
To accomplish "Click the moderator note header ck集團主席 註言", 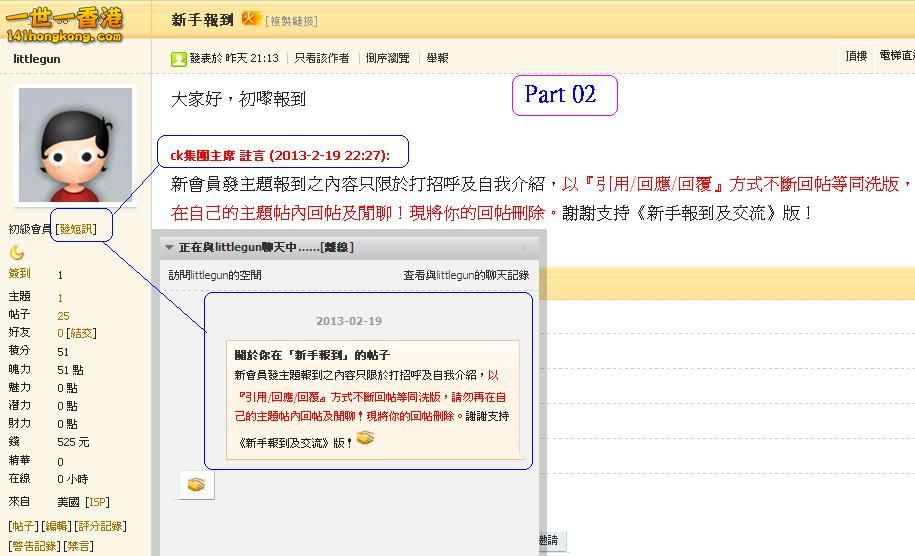I will [280, 155].
